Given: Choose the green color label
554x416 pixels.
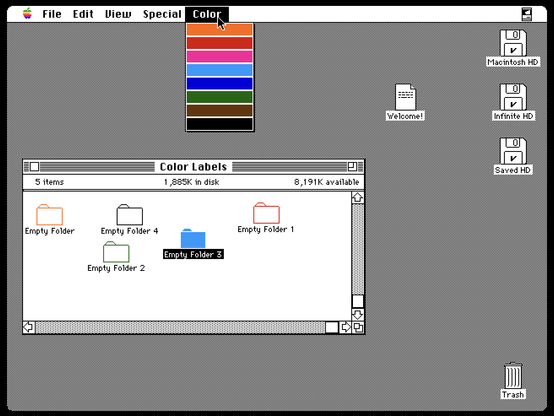Looking at the screenshot, I should coord(219,97).
